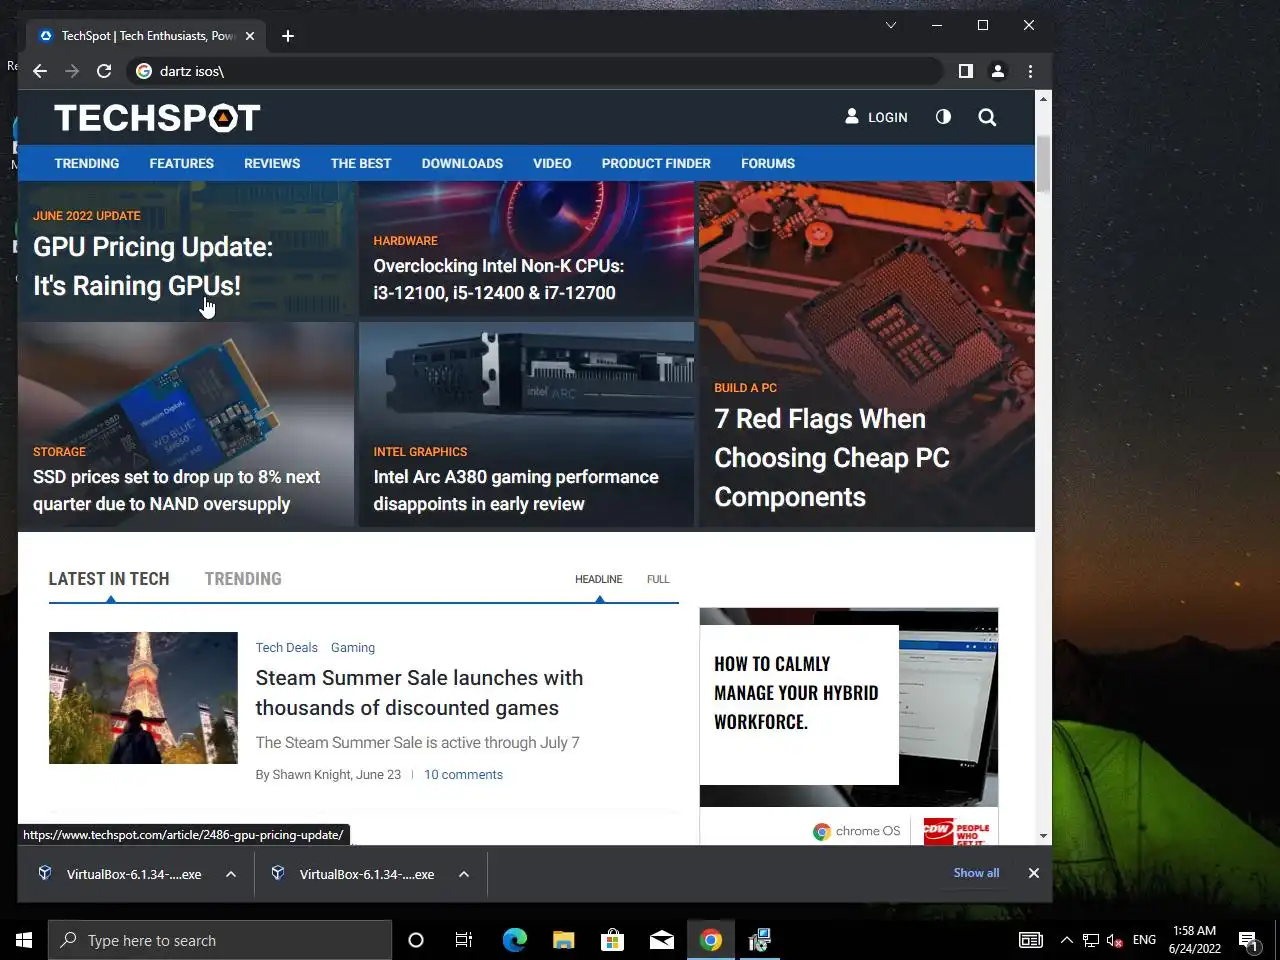Open File Explorer from taskbar
The width and height of the screenshot is (1280, 960).
click(564, 940)
